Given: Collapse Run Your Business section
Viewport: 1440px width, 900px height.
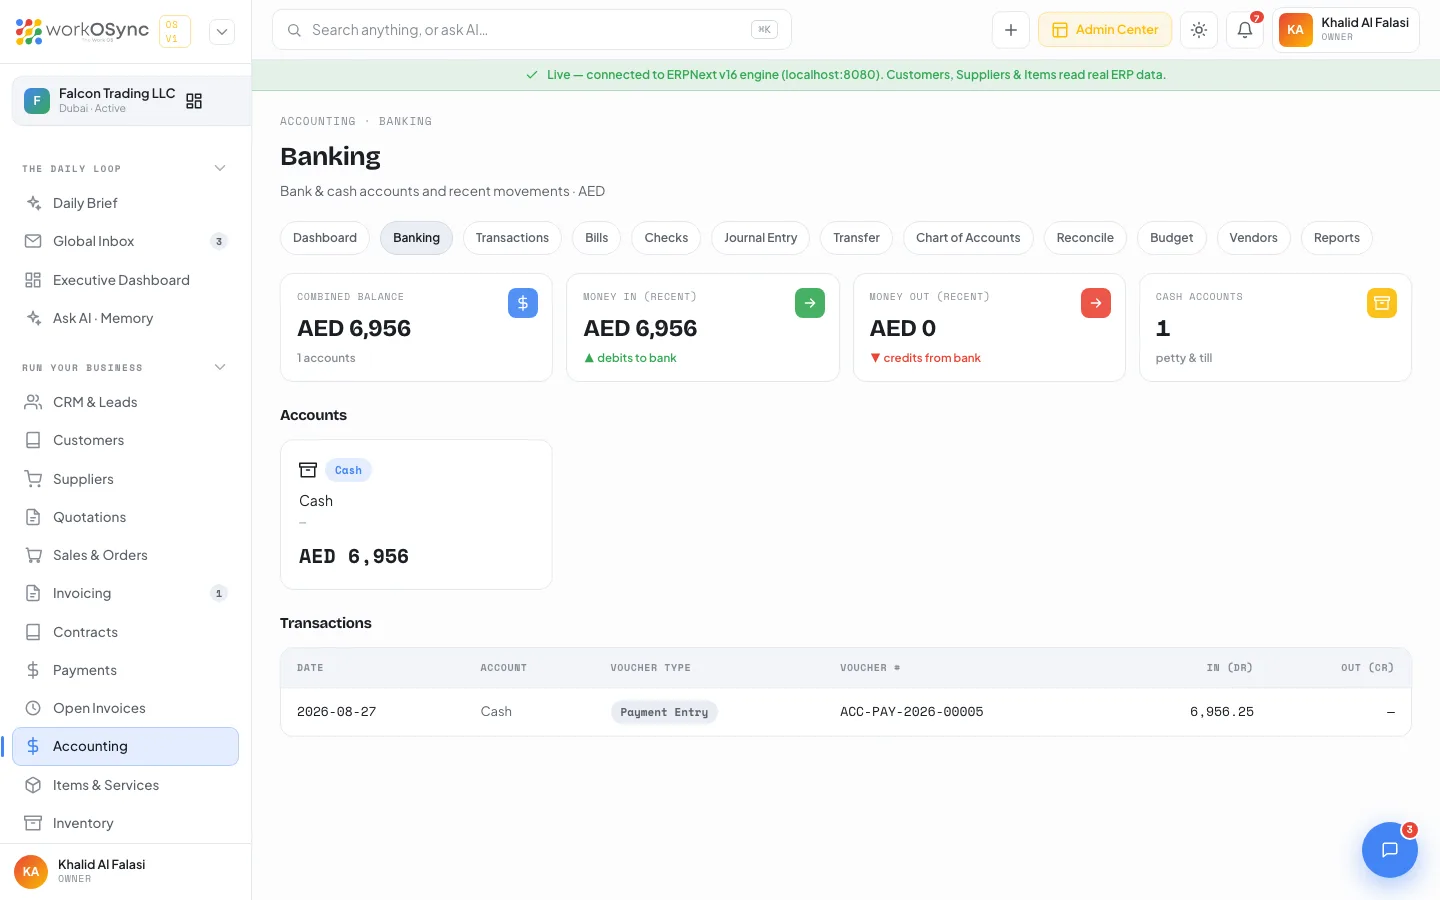Looking at the screenshot, I should coord(220,367).
